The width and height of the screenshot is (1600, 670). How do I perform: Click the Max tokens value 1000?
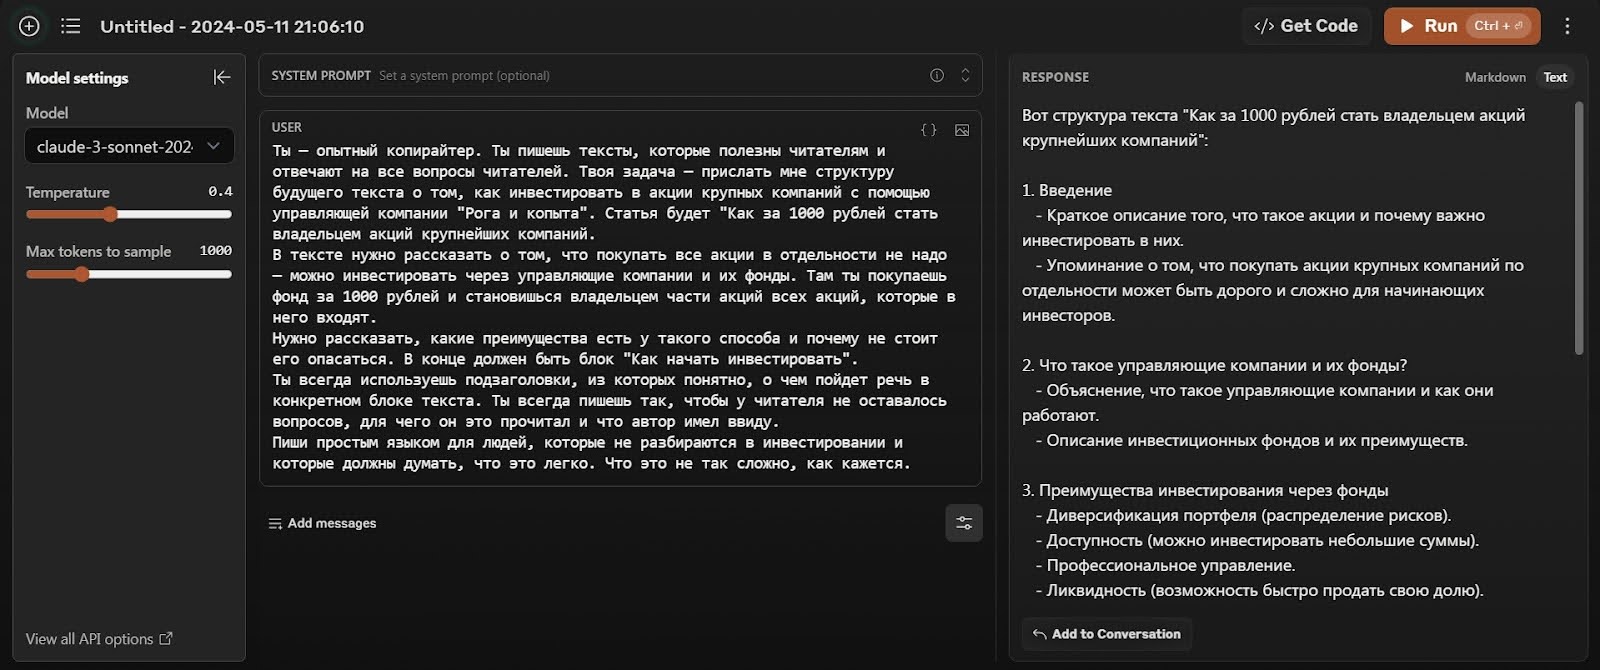215,251
